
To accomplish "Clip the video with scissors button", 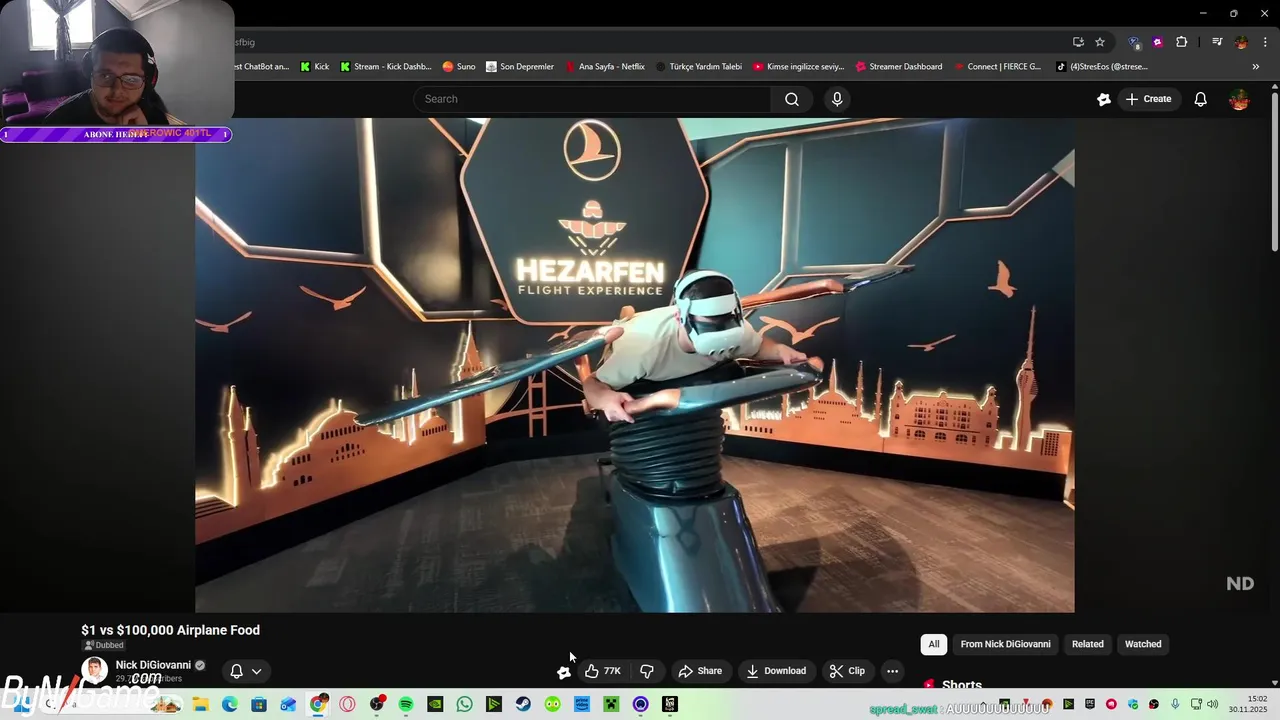I will (x=847, y=671).
